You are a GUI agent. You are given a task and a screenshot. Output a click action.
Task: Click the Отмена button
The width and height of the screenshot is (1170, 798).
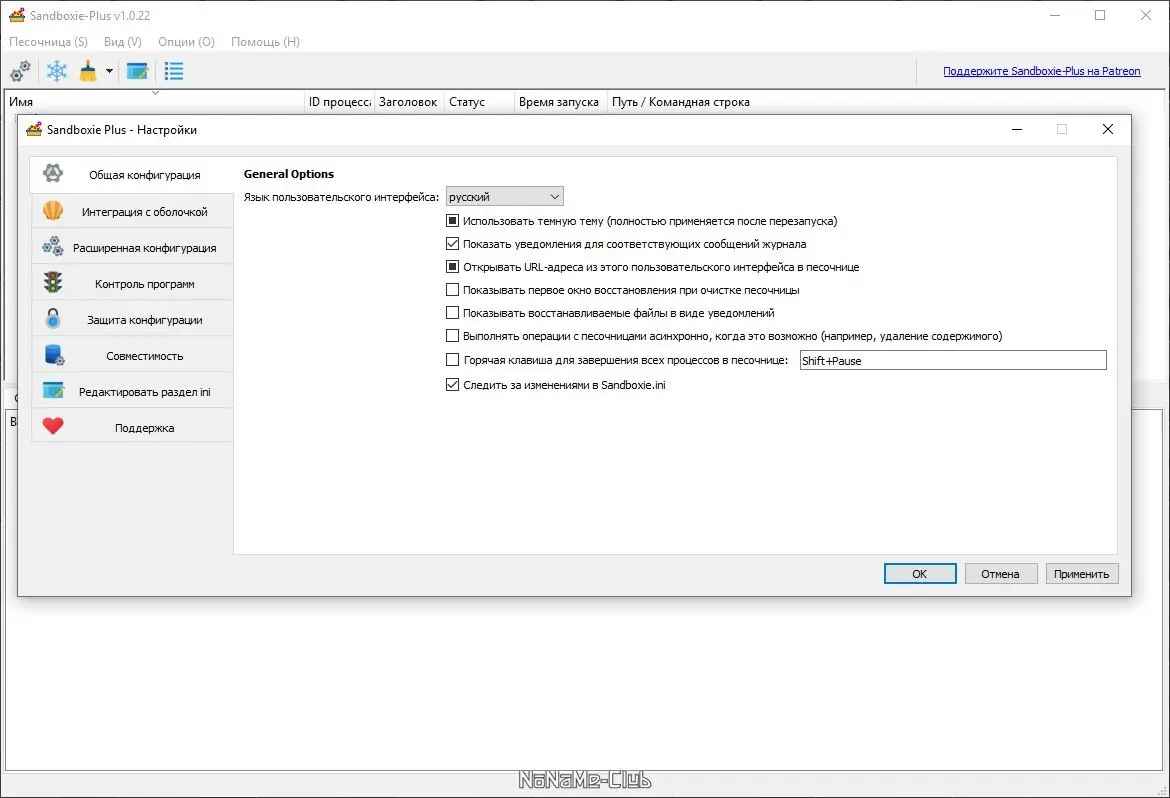click(x=1001, y=573)
